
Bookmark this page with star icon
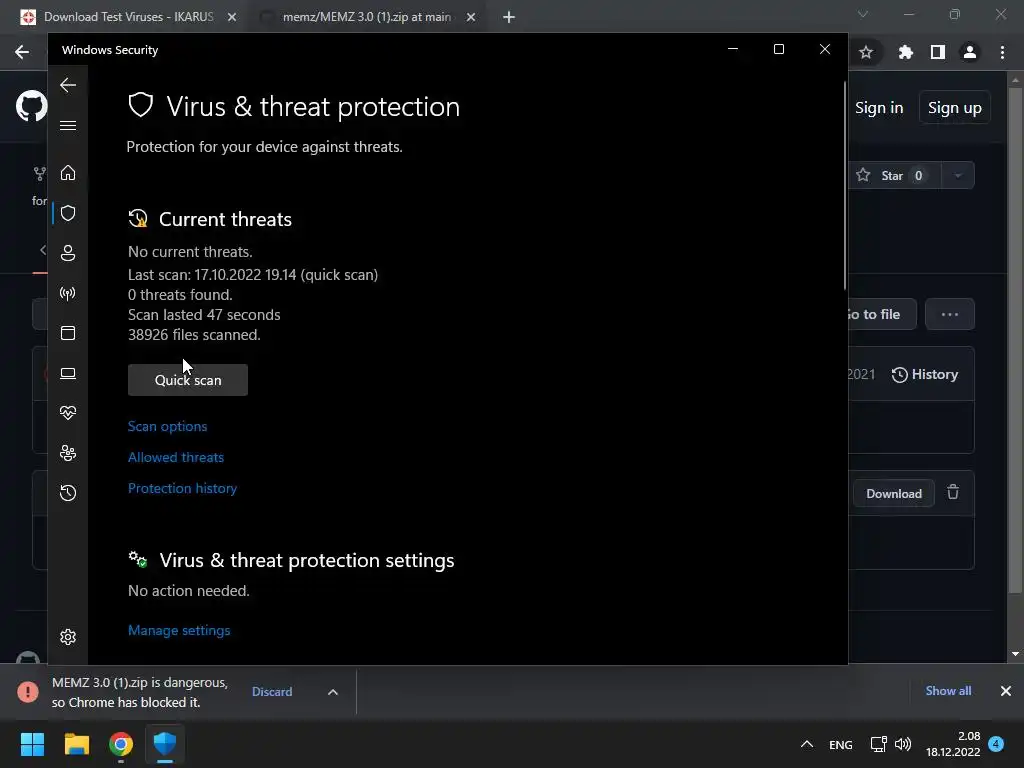[x=866, y=52]
